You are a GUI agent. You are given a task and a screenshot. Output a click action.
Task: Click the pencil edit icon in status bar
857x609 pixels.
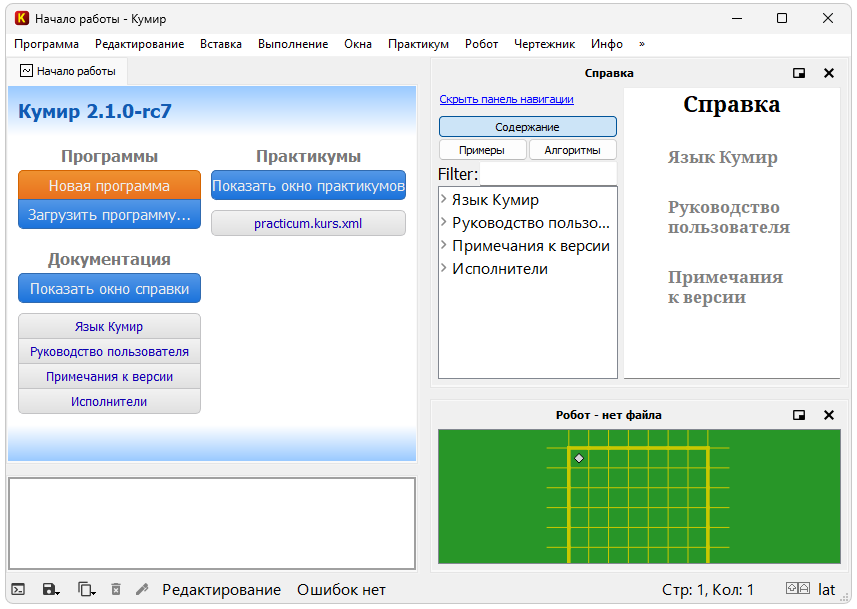tap(142, 589)
